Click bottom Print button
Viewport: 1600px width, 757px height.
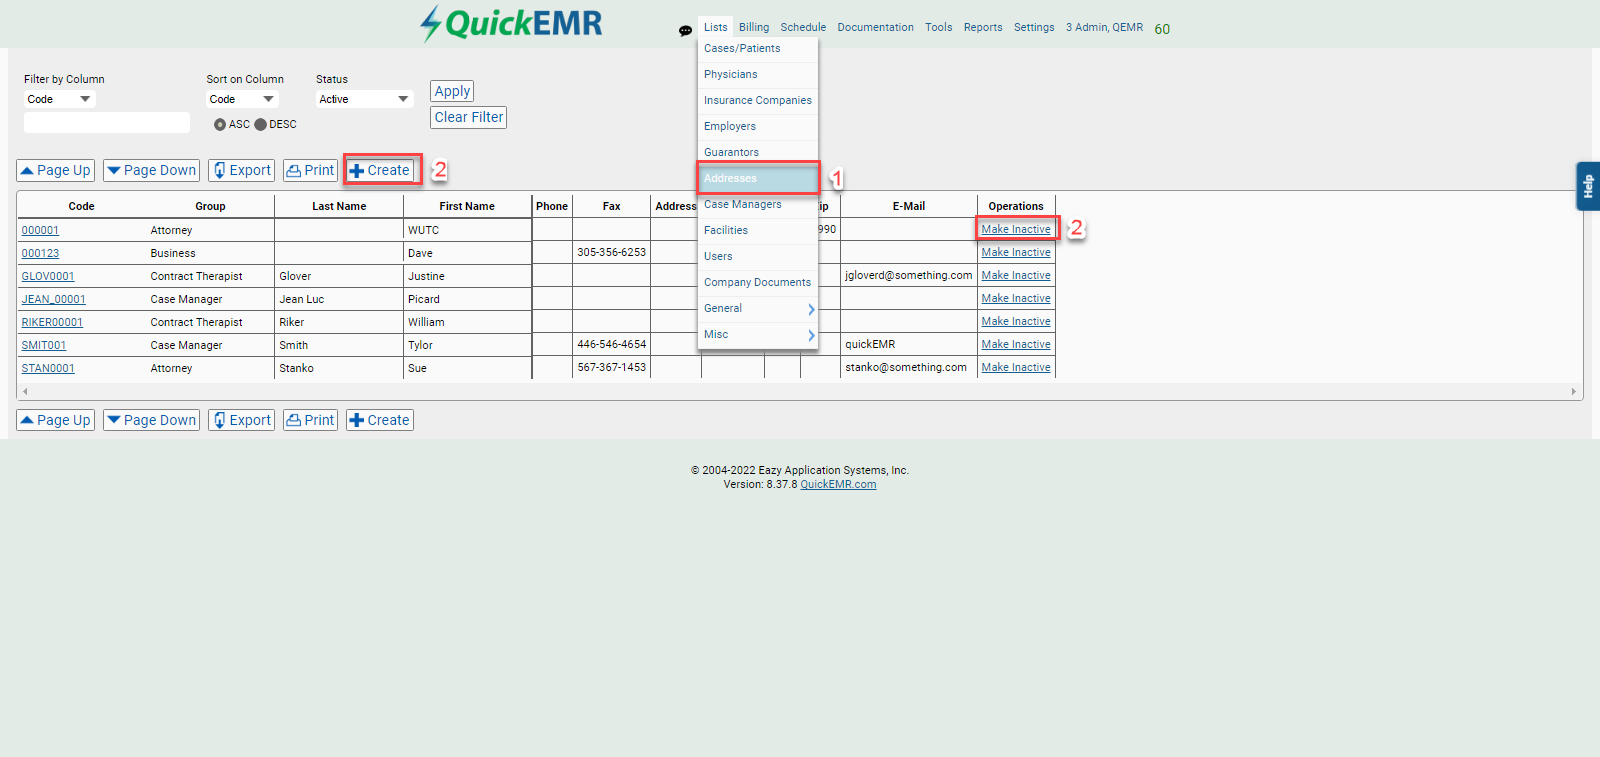tap(310, 420)
